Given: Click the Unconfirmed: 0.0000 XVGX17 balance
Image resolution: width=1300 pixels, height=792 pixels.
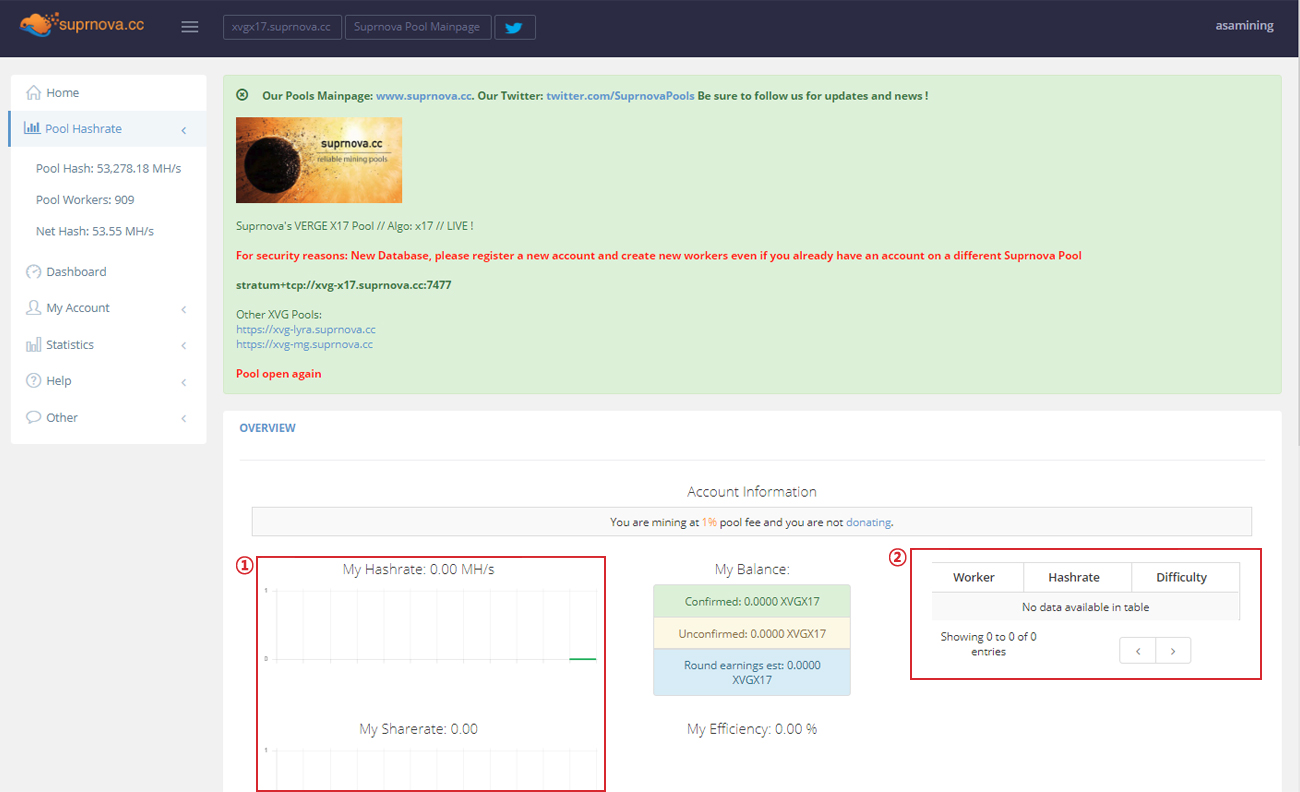Looking at the screenshot, I should coord(752,634).
